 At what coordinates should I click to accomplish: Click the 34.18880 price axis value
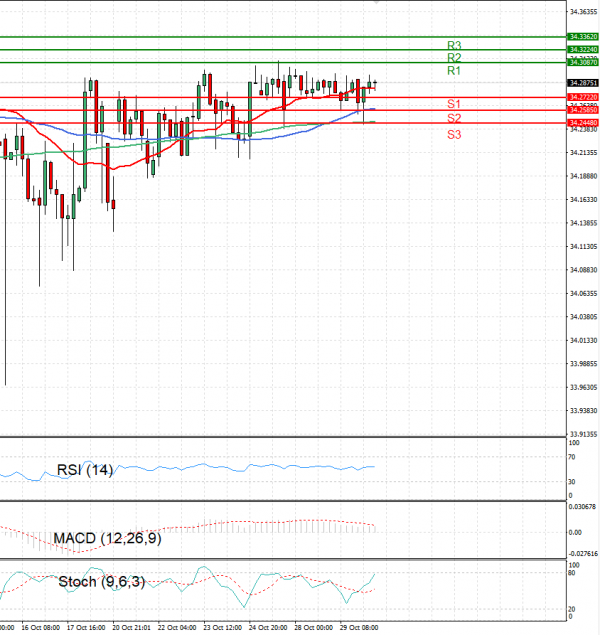coord(583,176)
